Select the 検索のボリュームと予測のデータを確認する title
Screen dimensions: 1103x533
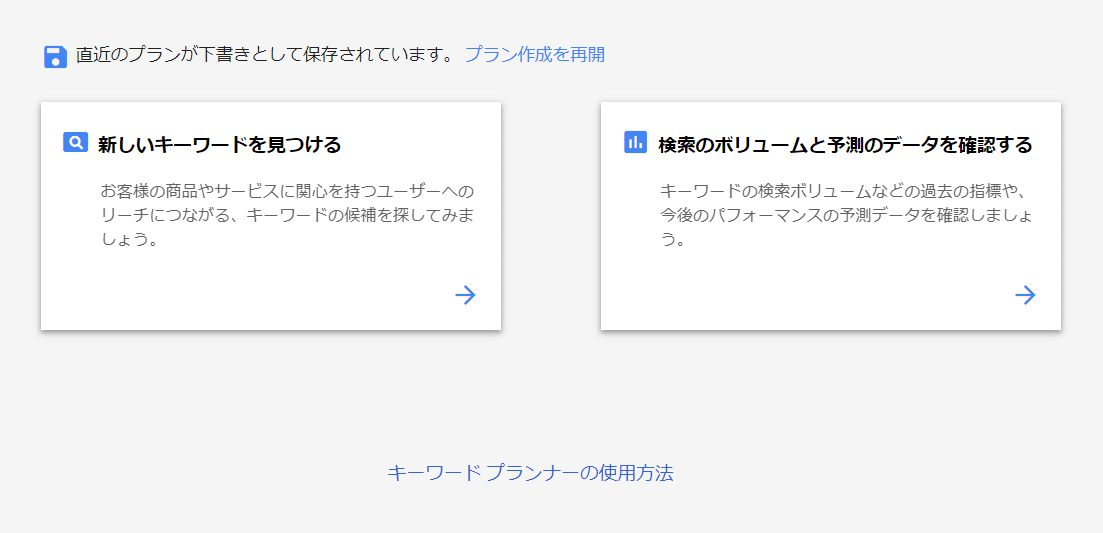pos(845,145)
